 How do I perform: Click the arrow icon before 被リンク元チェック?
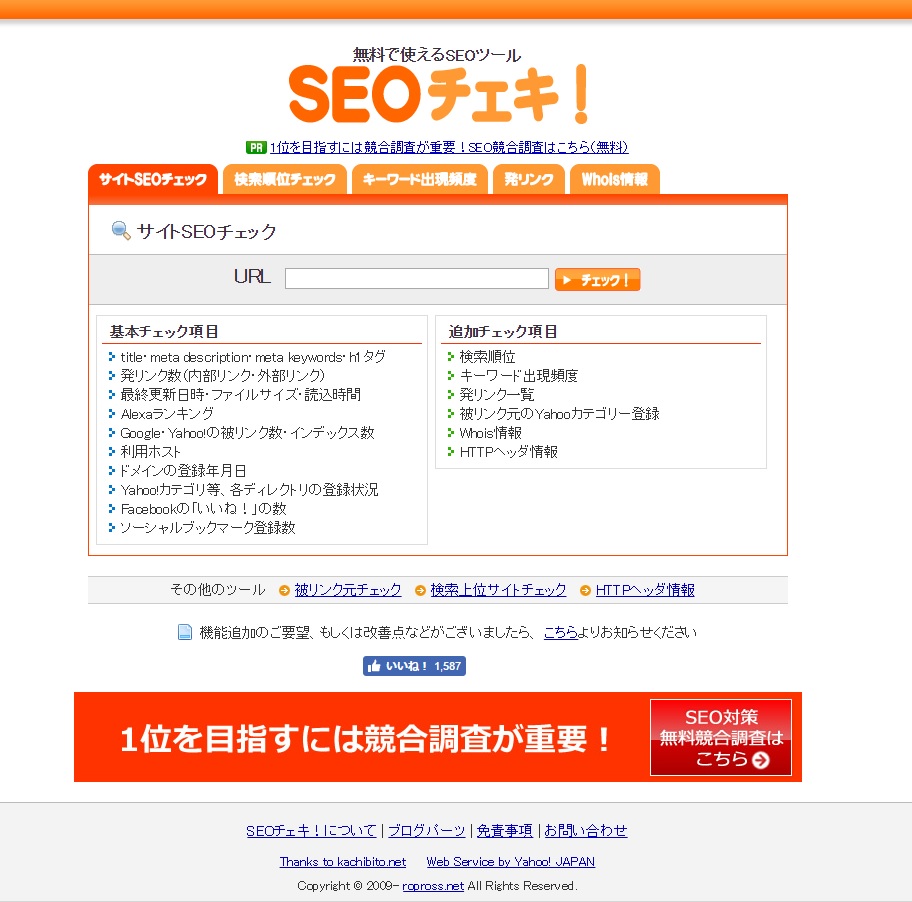point(284,590)
